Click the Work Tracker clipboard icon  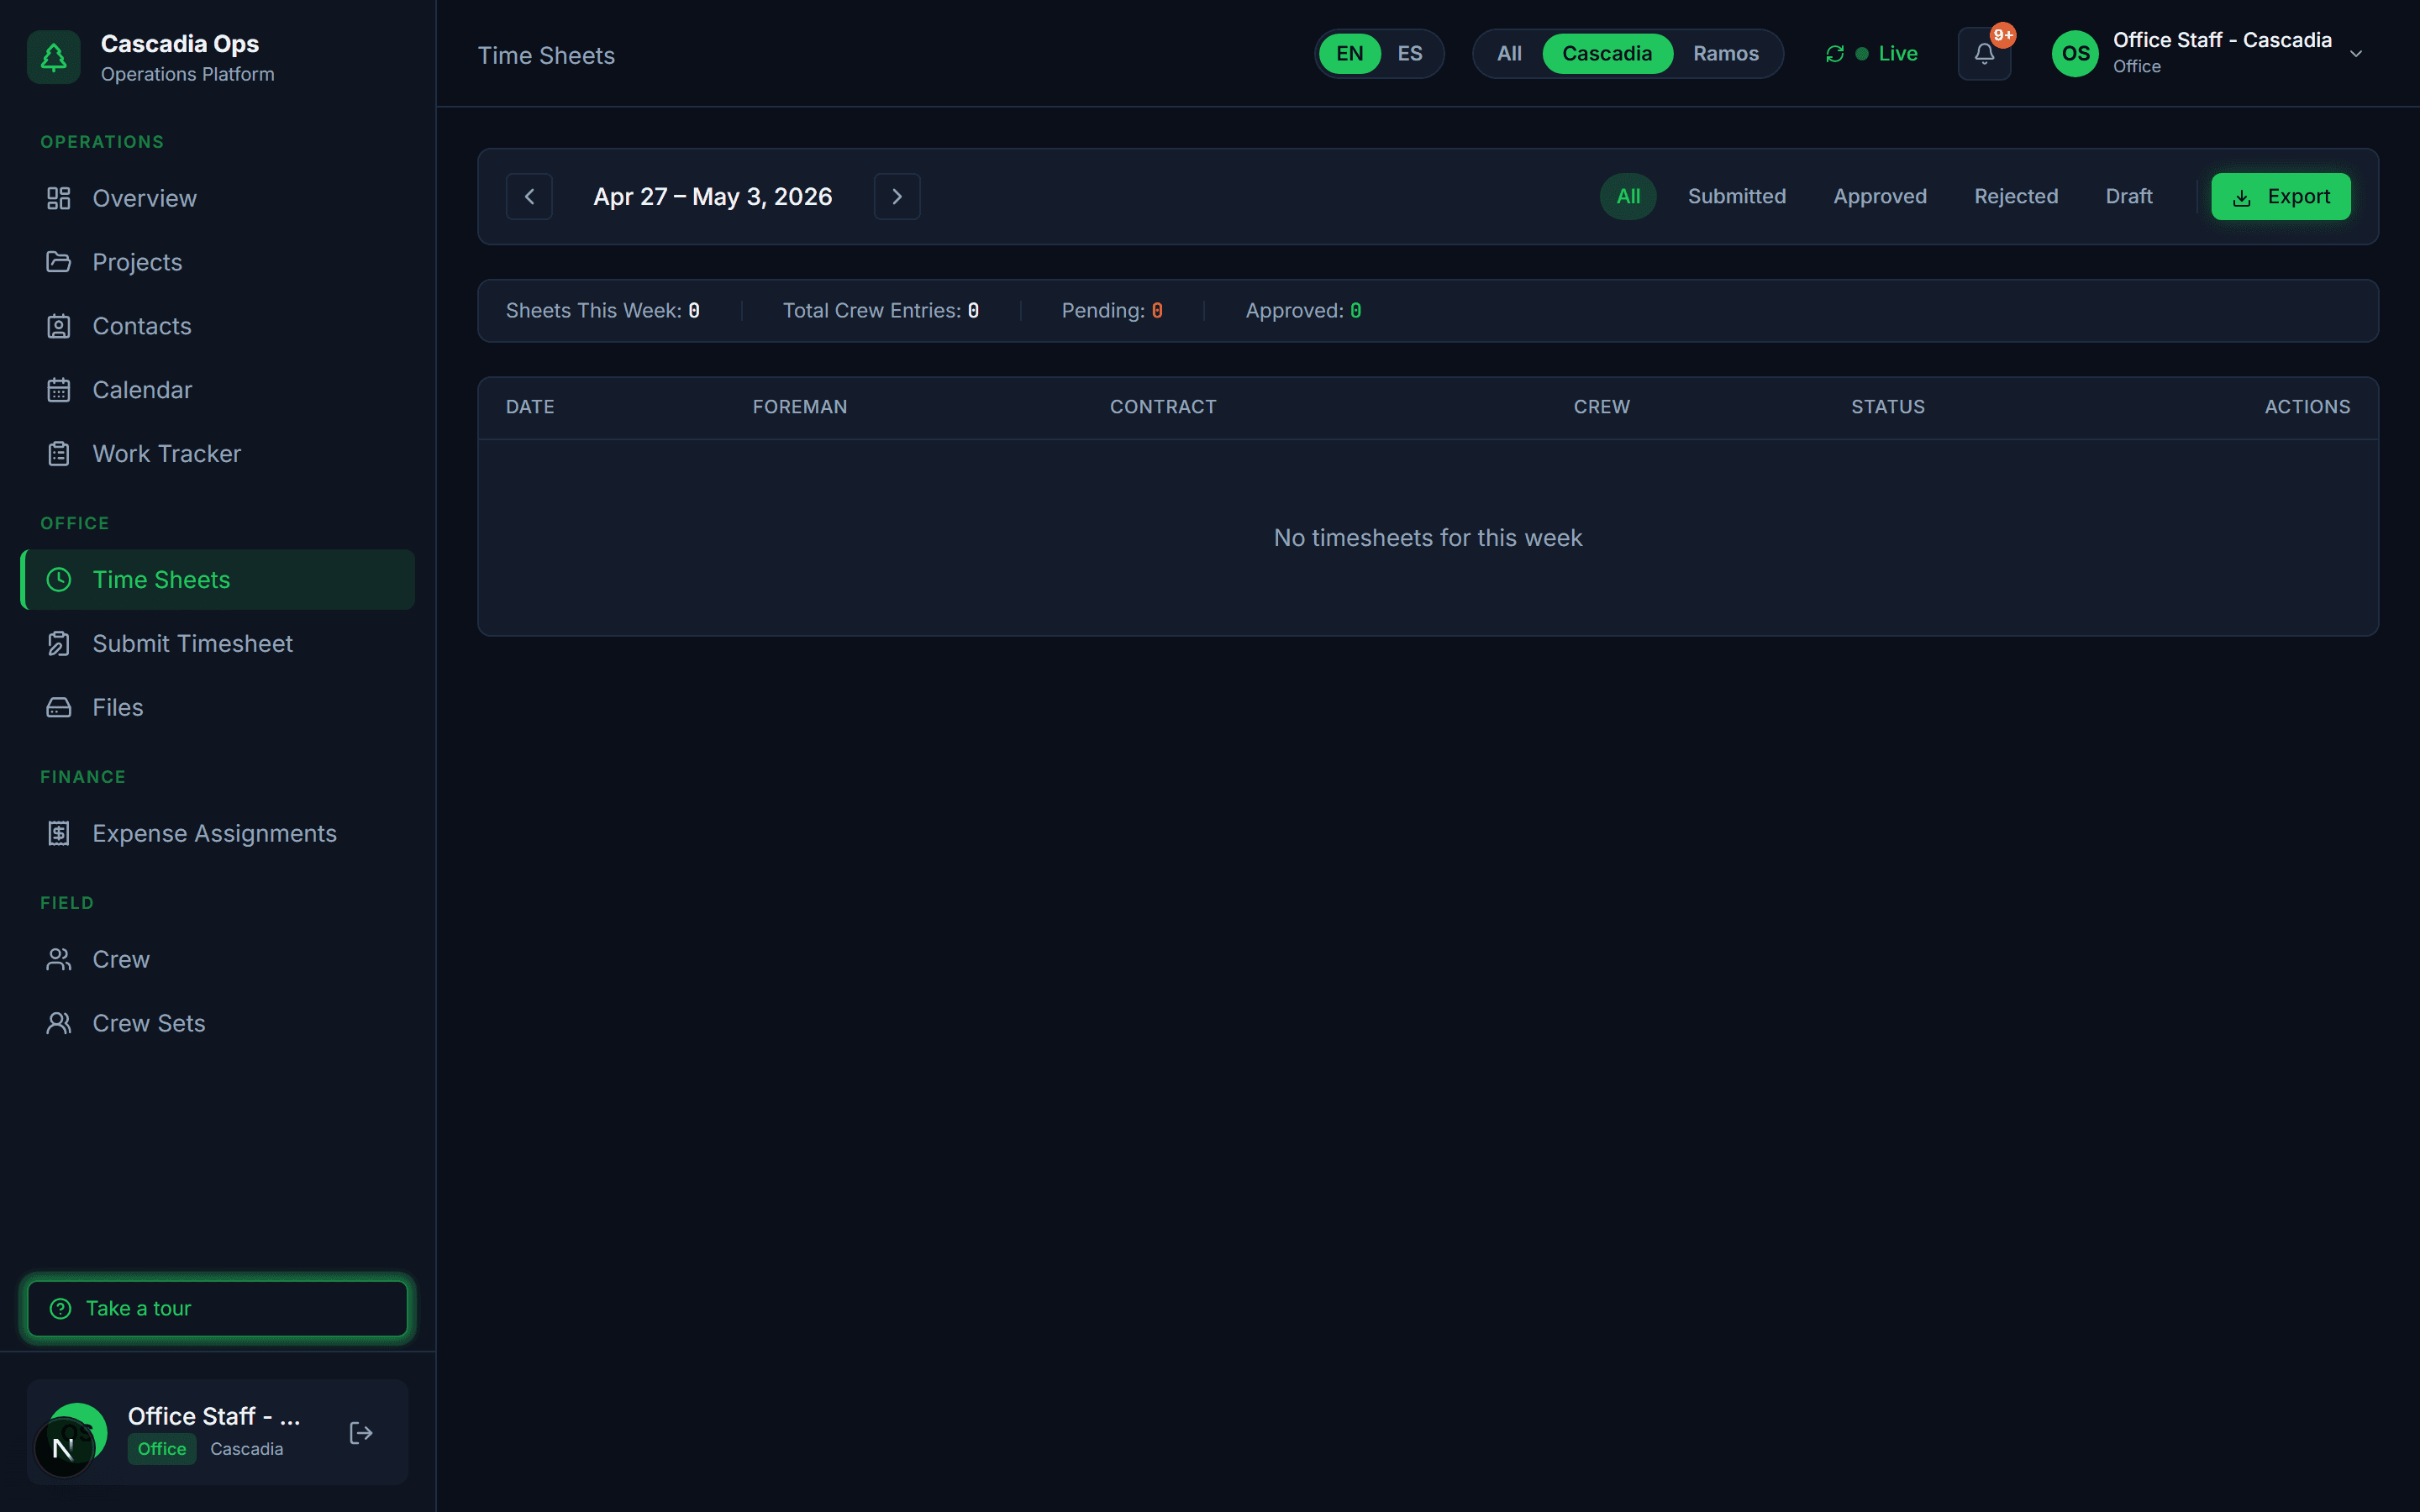point(59,454)
